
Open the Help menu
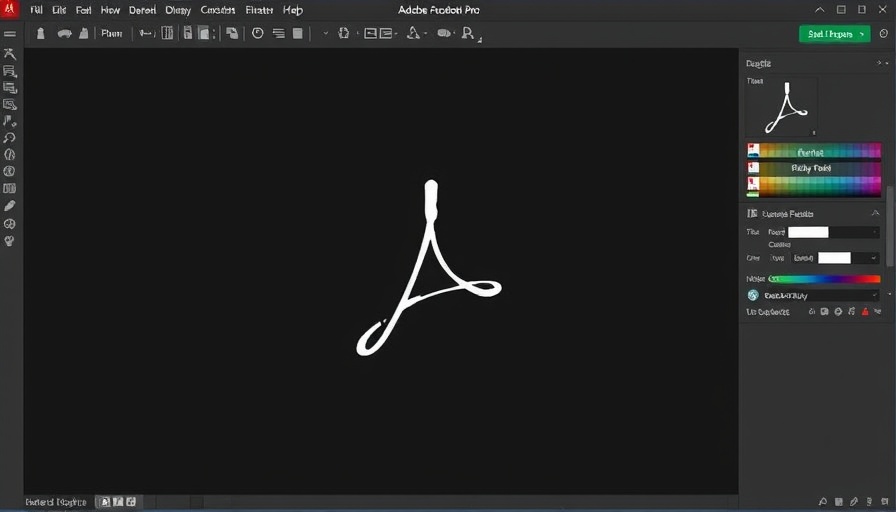pyautogui.click(x=293, y=10)
